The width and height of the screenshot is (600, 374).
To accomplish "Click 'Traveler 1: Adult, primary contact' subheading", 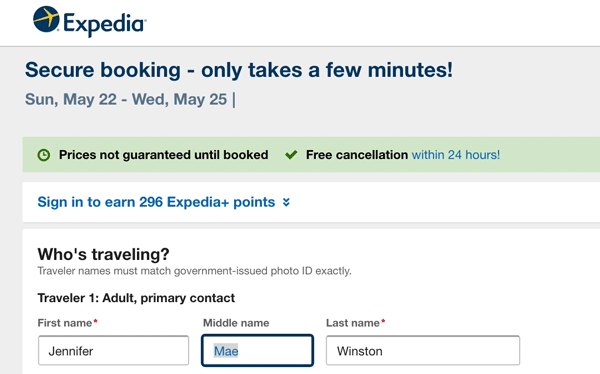I will click(x=136, y=298).
